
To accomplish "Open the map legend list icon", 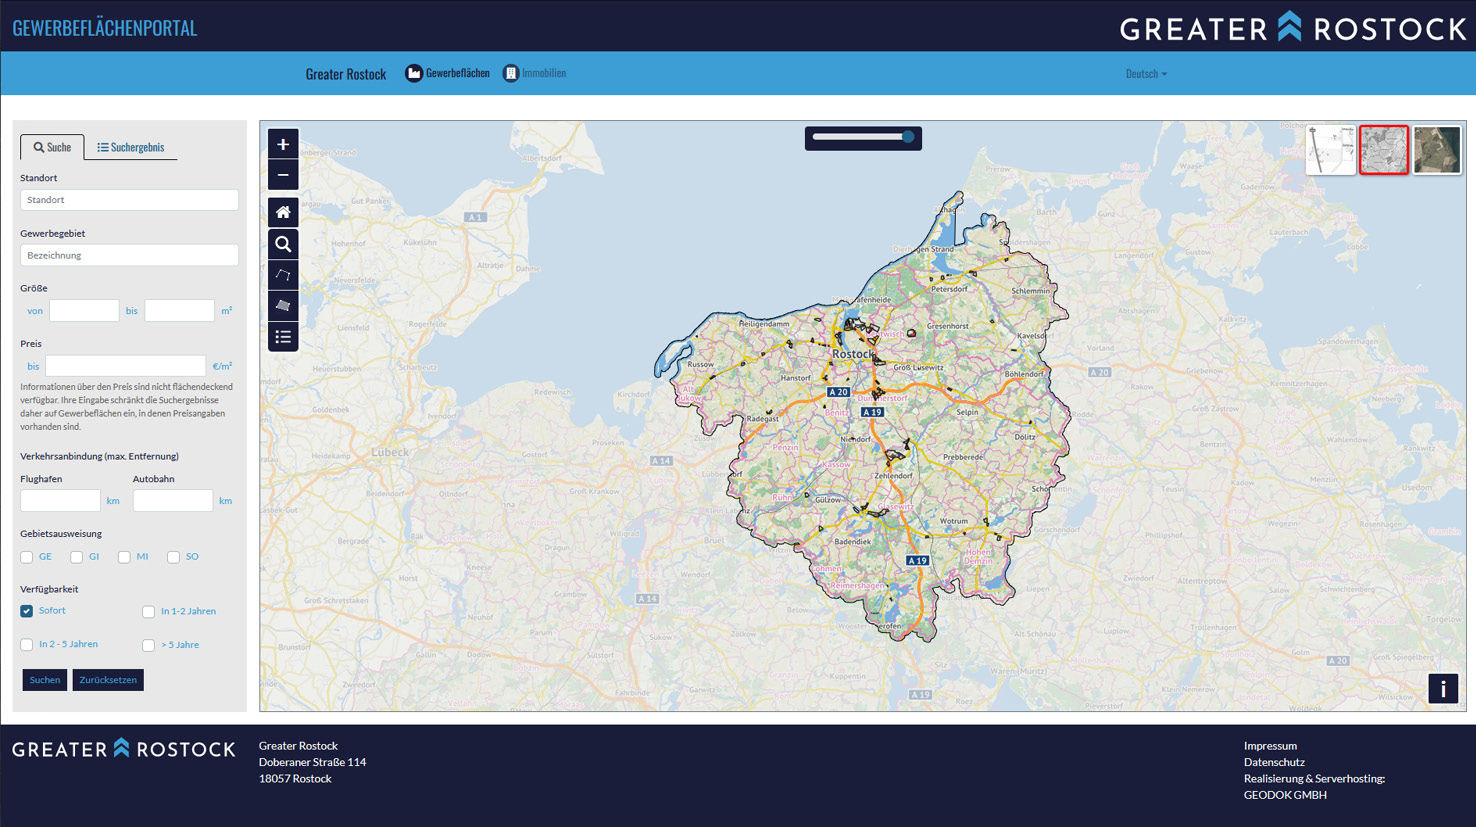I will pyautogui.click(x=283, y=337).
